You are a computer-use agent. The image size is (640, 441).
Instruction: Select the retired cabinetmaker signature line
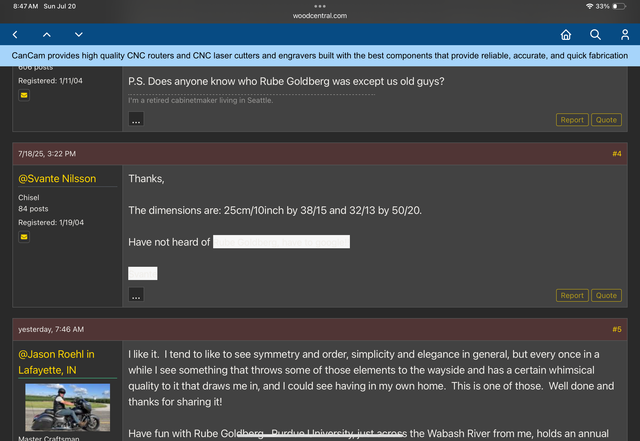[x=200, y=100]
